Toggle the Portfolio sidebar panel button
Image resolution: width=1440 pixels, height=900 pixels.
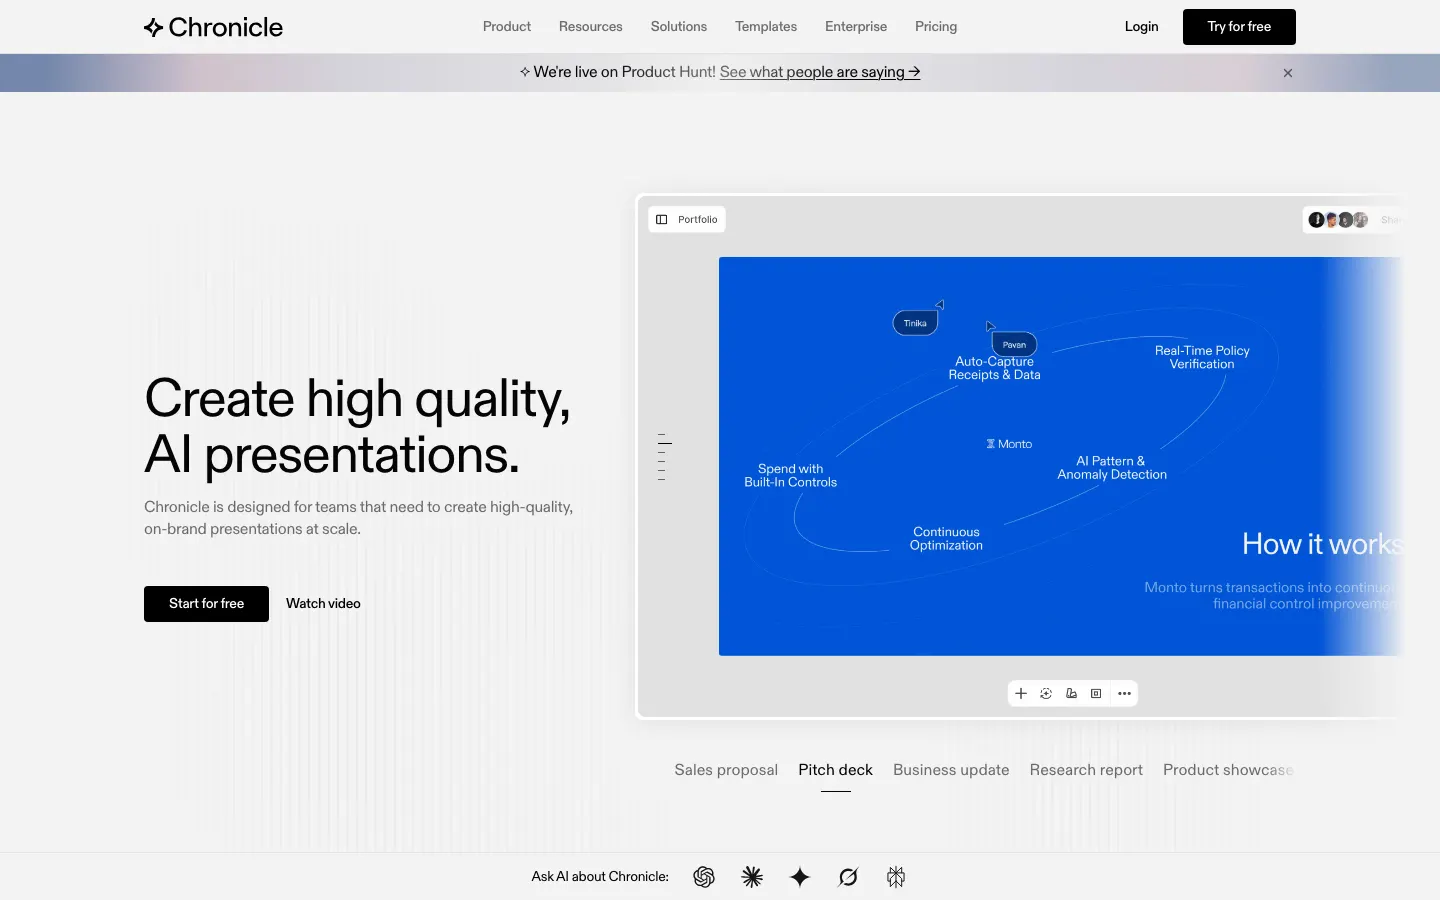(687, 220)
